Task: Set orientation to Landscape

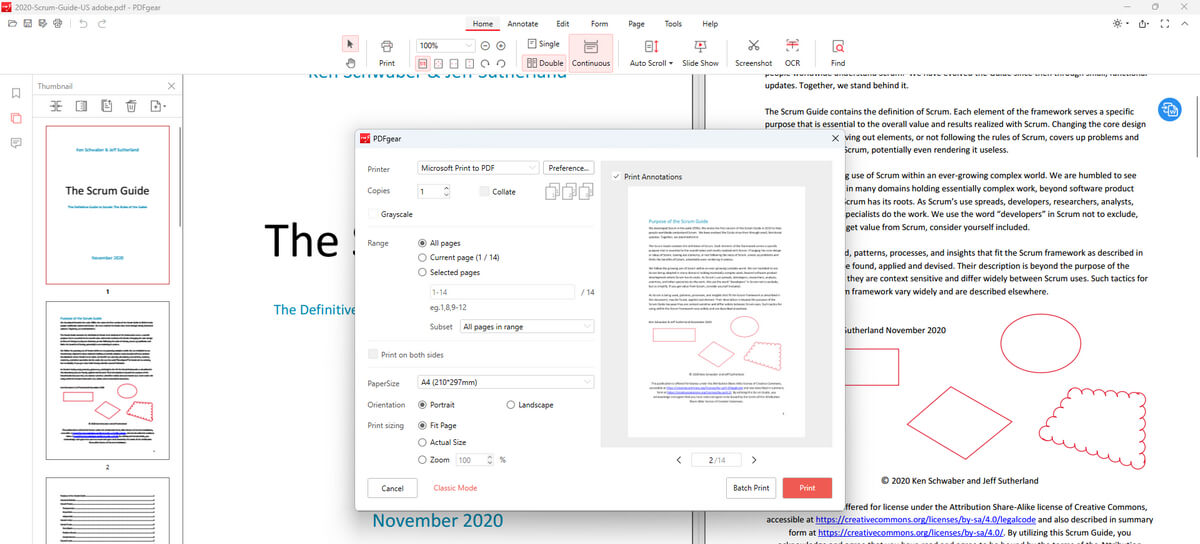Action: (x=512, y=405)
